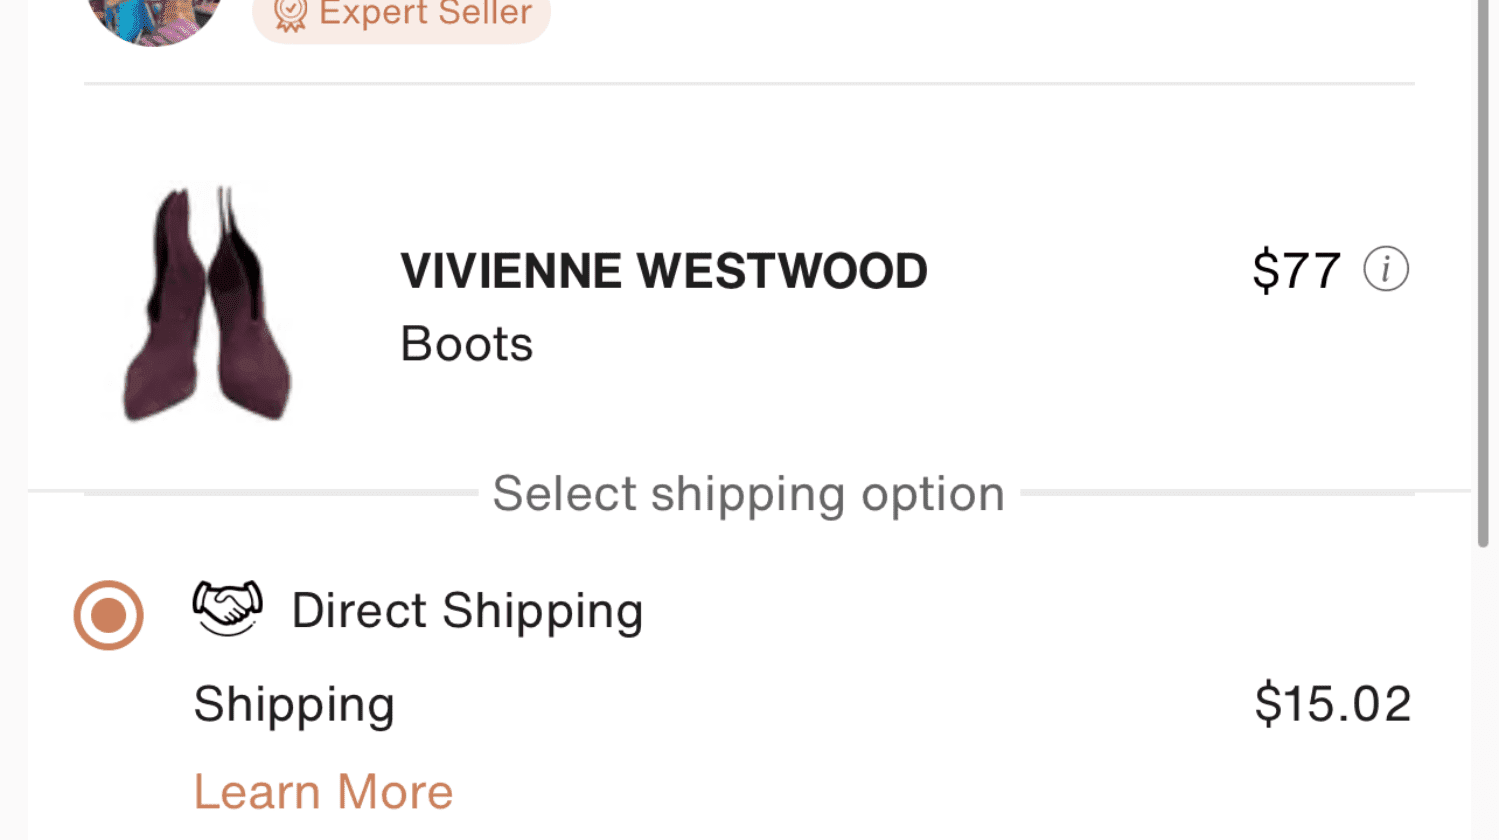The image size is (1500, 840).
Task: Click the $15.02 shipping cost amount
Action: [x=1332, y=703]
